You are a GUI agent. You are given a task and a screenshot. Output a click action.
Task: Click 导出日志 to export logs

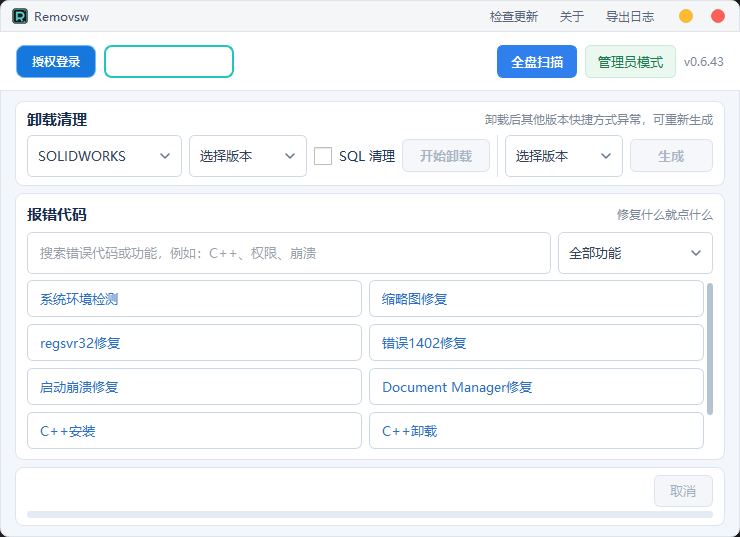click(630, 17)
